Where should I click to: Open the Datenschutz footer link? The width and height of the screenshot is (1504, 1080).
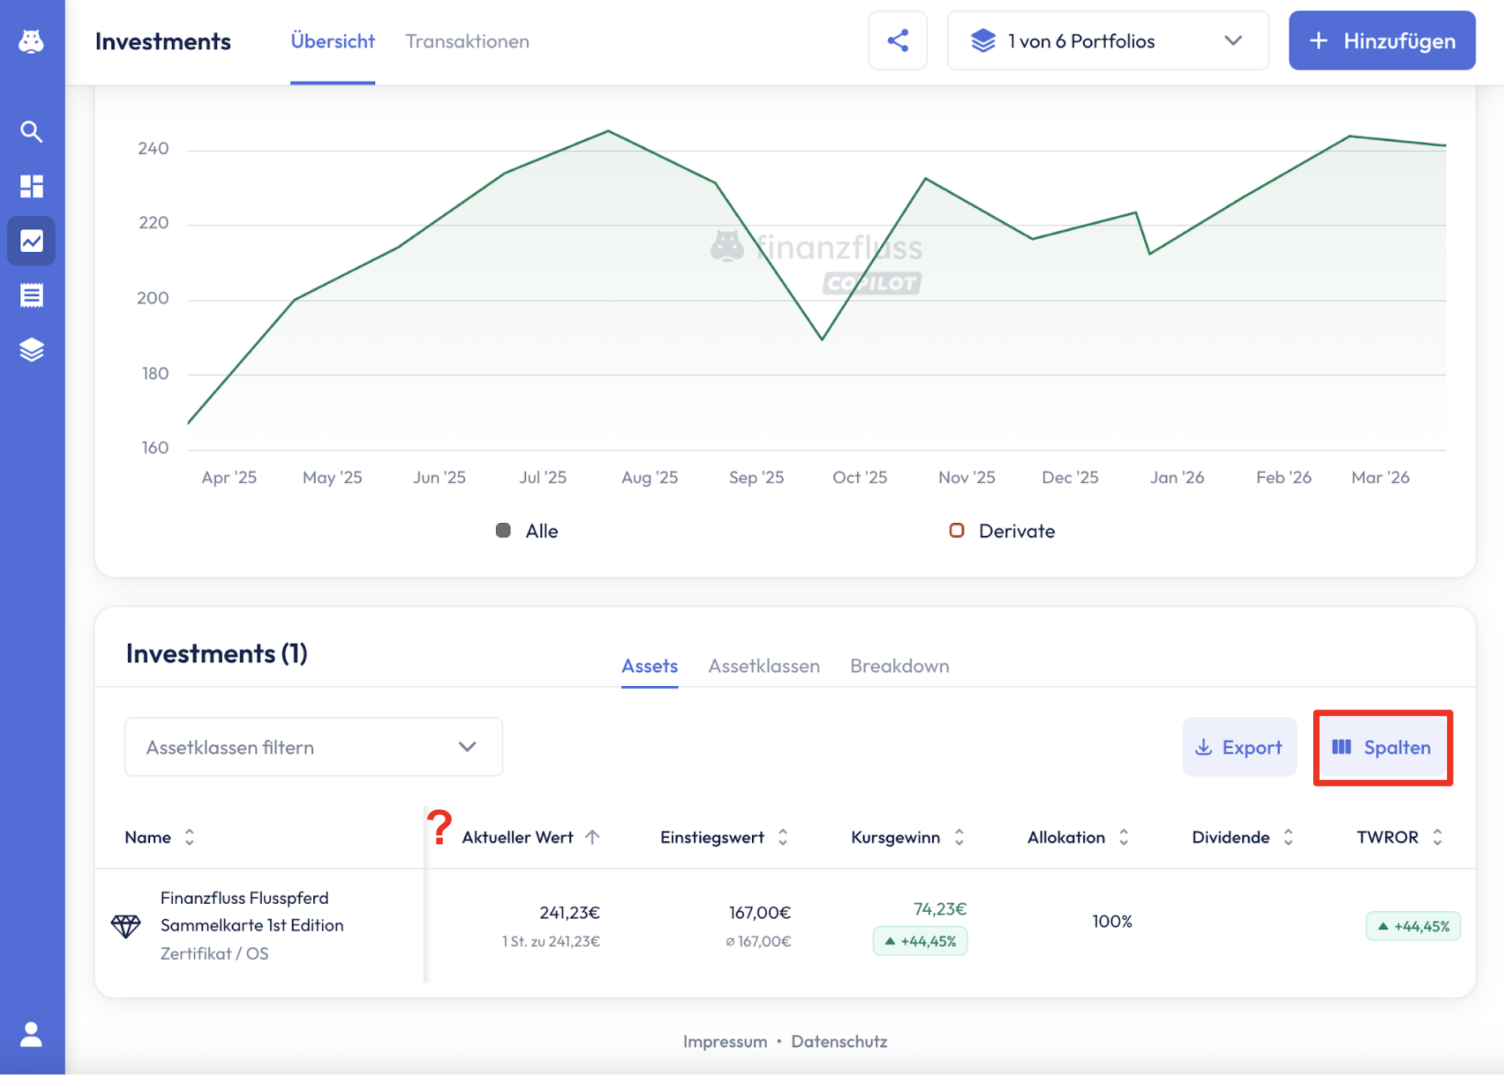pyautogui.click(x=838, y=1041)
